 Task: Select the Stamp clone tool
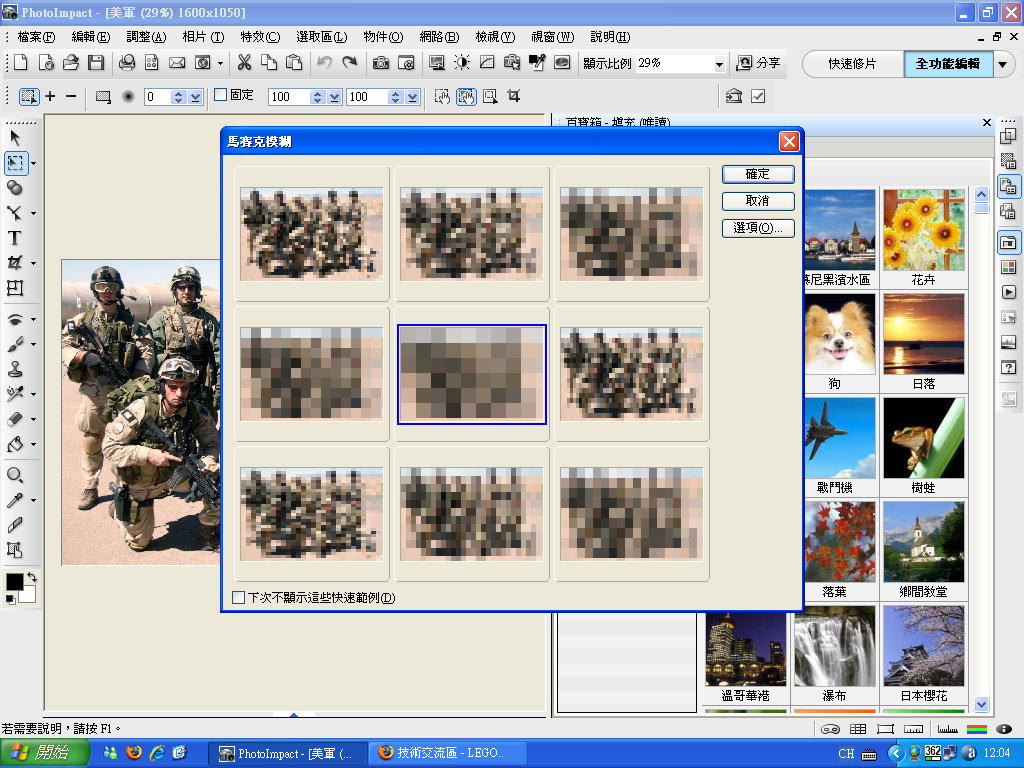[15, 369]
